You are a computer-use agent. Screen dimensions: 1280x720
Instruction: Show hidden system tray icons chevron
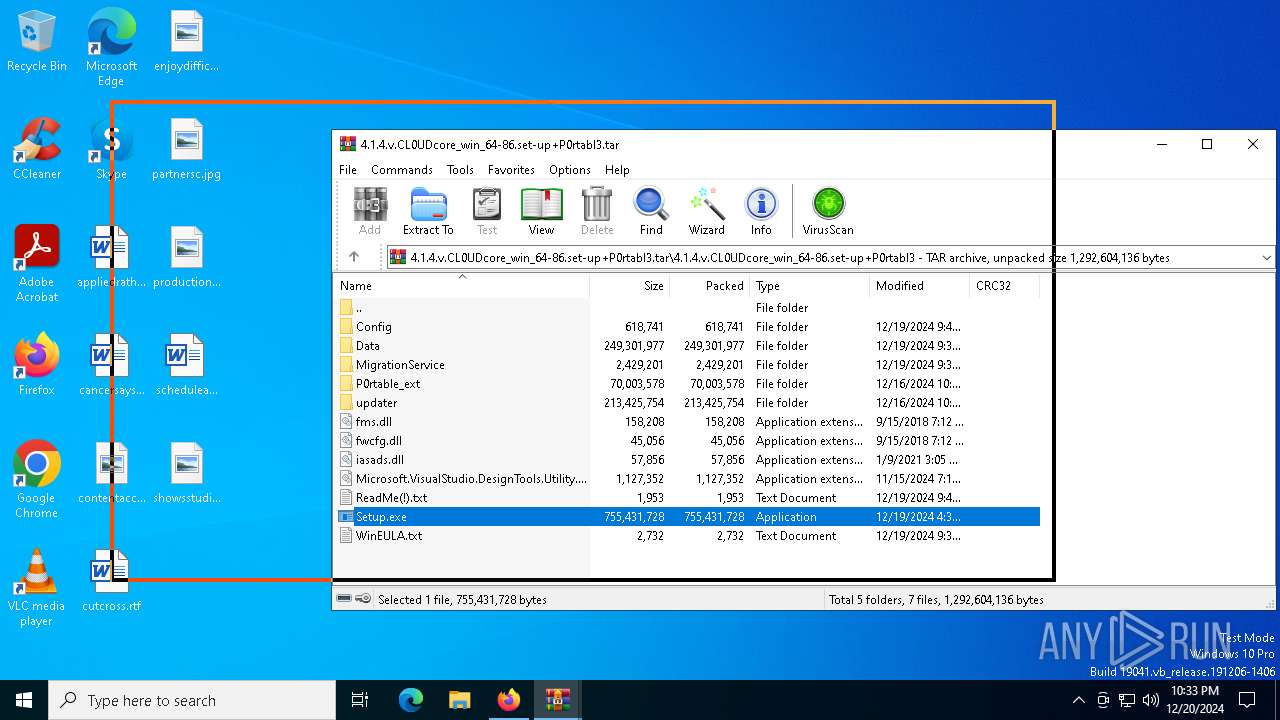point(1078,700)
